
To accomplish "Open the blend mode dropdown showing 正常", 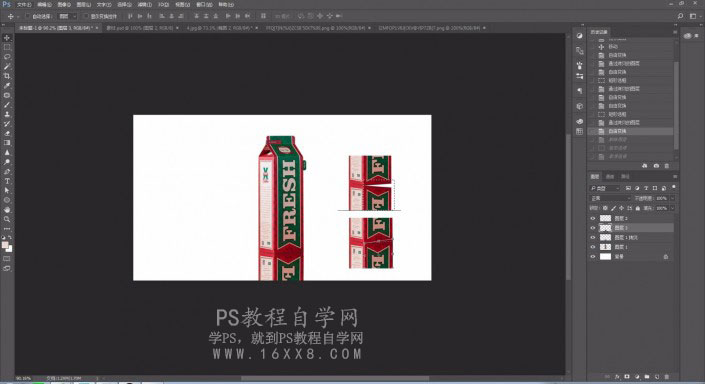I will [x=610, y=198].
